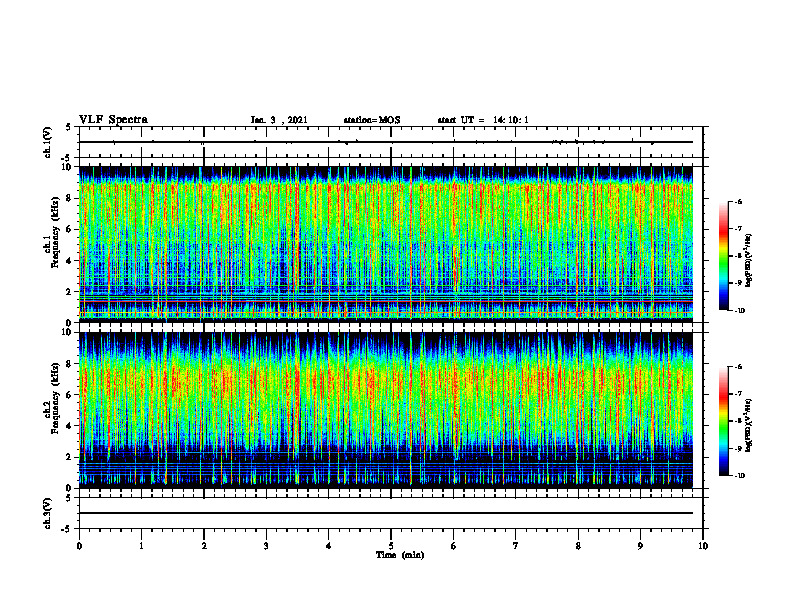Click time axis tick label "7"
The width and height of the screenshot is (792, 612).
(516, 546)
